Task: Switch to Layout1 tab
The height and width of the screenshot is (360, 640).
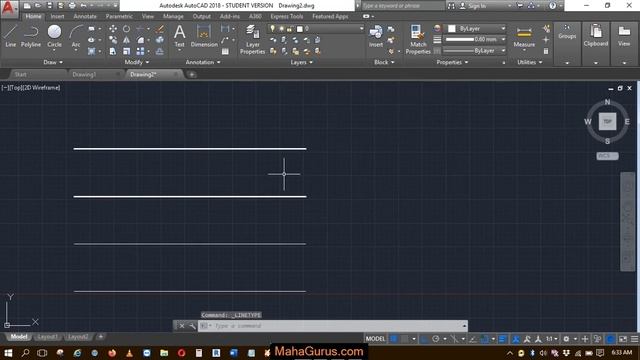Action: 47,337
